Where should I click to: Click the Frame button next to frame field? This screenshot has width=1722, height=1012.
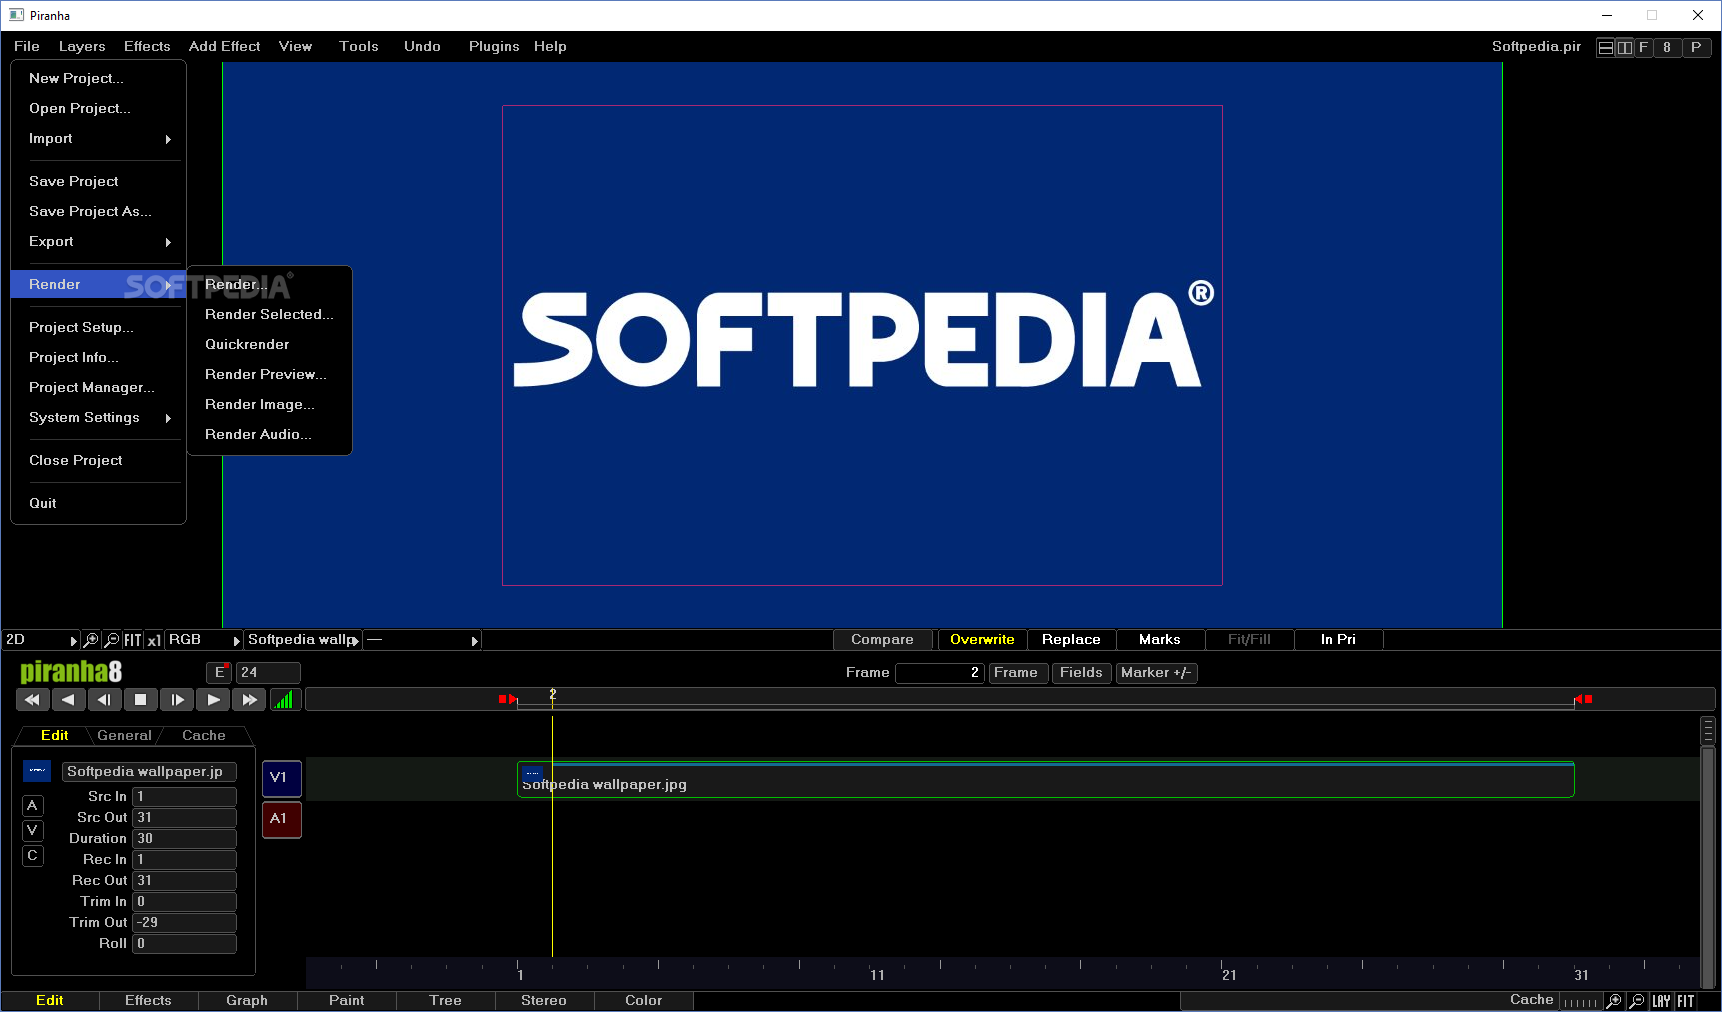[x=1016, y=673]
